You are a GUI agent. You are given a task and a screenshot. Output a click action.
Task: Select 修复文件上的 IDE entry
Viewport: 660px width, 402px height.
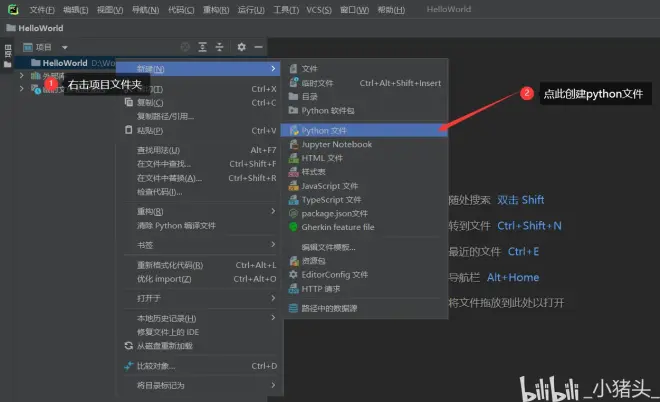(200, 332)
